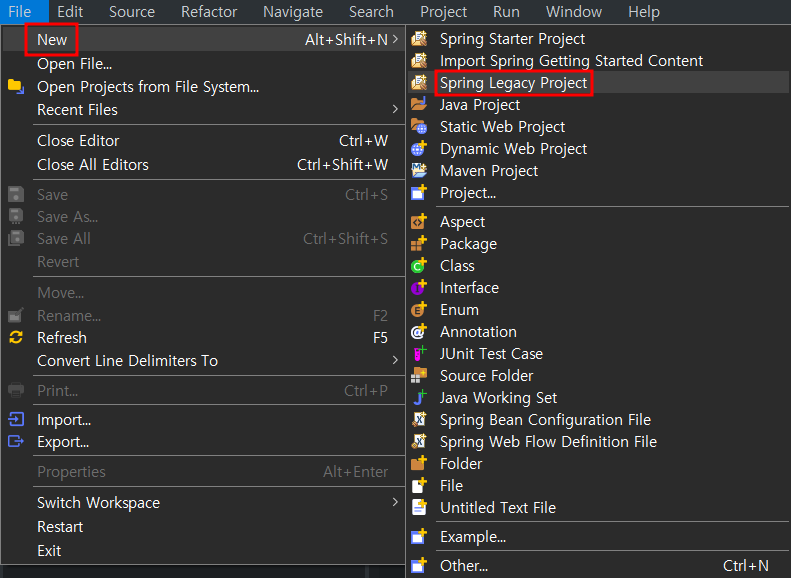Viewport: 791px width, 578px height.
Task: Click the generic Project... icon
Action: (x=419, y=193)
